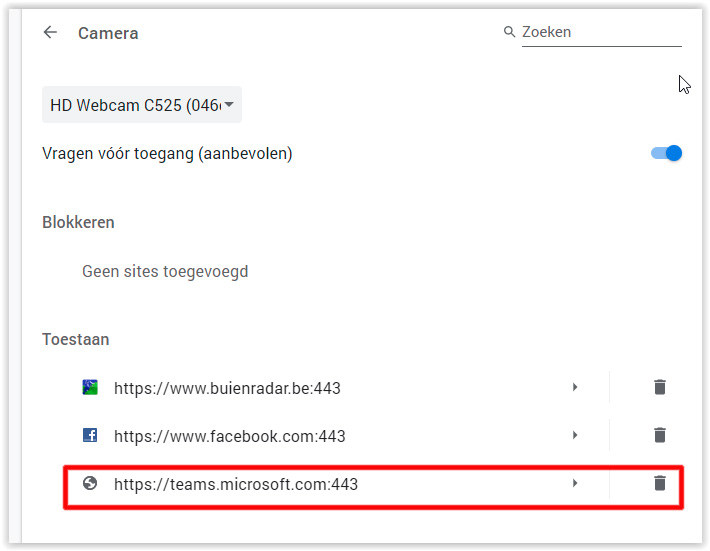Viewport: 710px width, 551px height.
Task: Select the https://www.buienradar.be:443 entry text
Action: click(x=227, y=388)
